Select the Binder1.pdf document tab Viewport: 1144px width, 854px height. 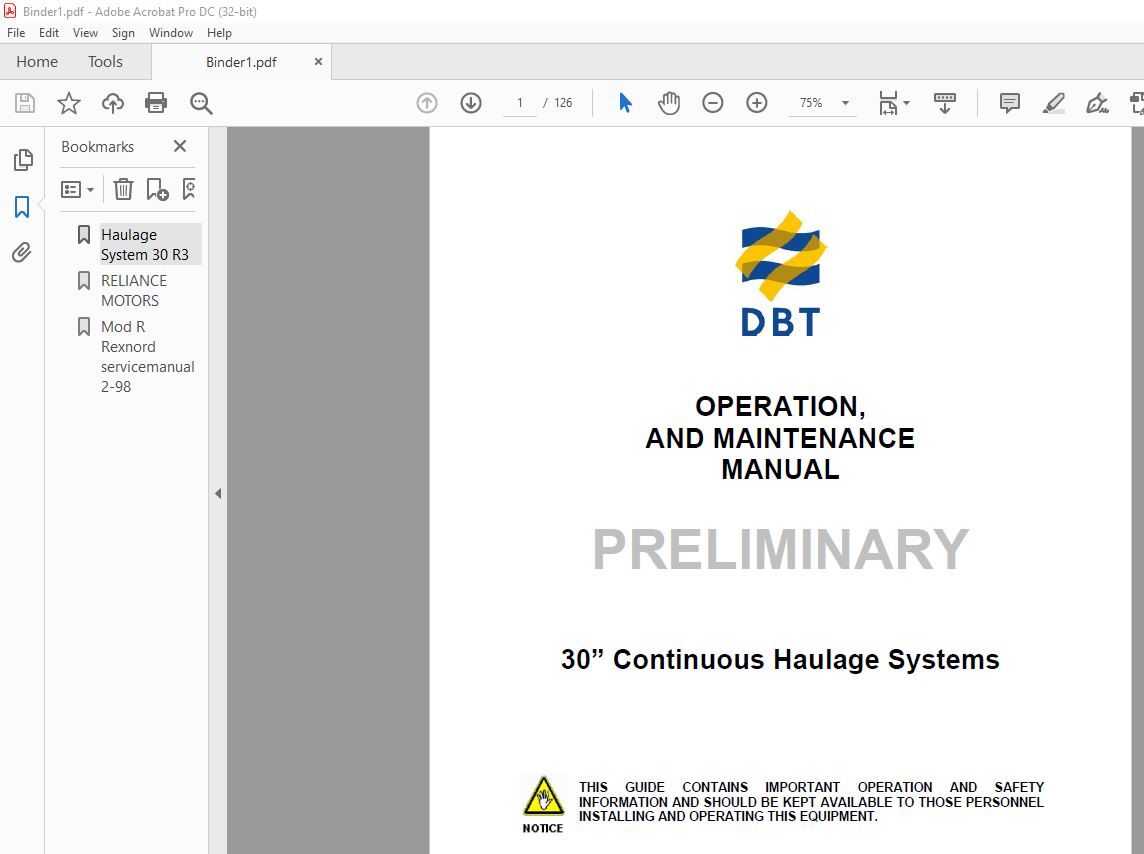tap(241, 62)
